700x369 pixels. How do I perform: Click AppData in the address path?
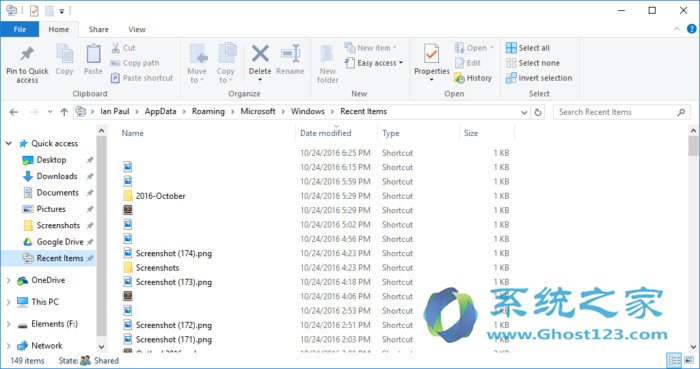(x=160, y=112)
